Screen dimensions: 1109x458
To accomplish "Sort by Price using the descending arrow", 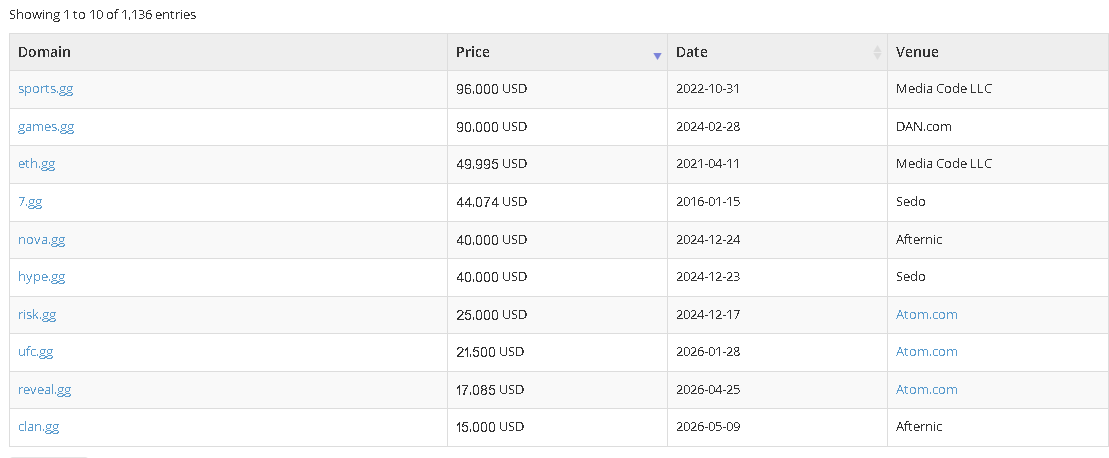I will tap(657, 56).
